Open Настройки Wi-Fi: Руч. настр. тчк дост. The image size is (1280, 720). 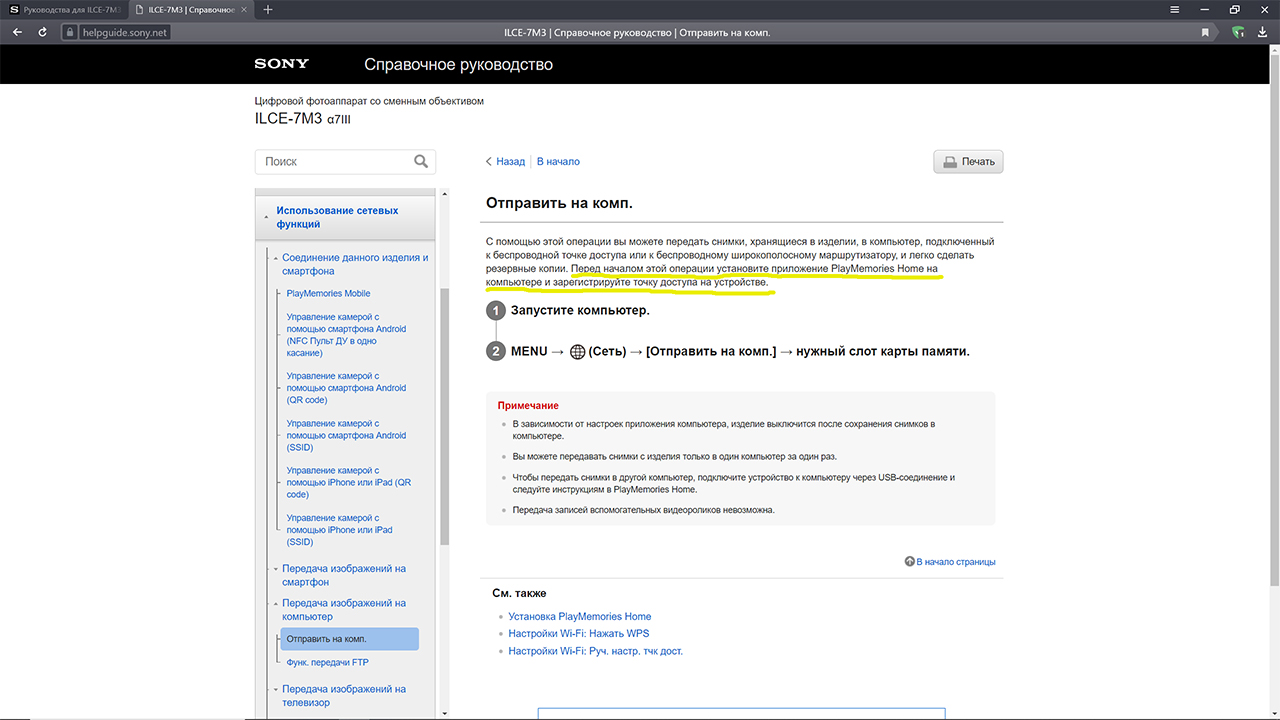(x=596, y=650)
